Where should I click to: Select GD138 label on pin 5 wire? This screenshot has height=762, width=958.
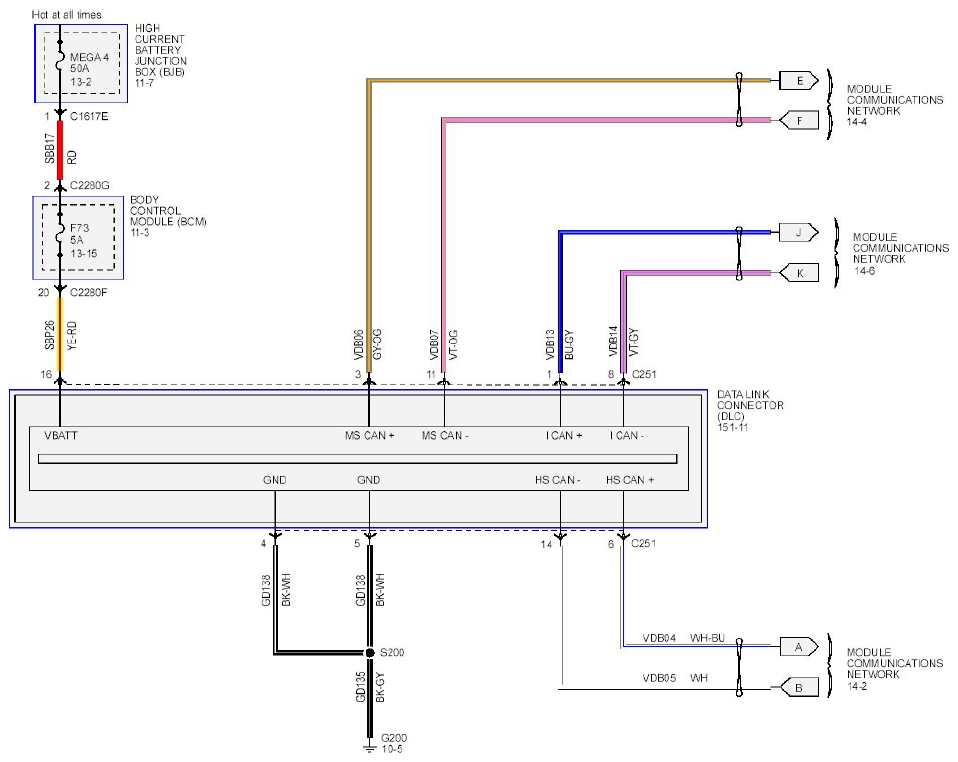(360, 590)
